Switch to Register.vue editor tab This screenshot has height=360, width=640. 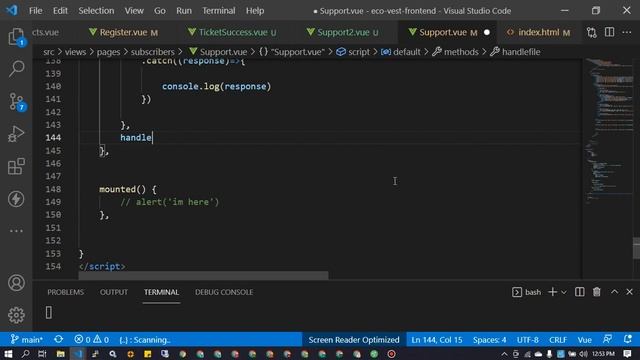click(124, 32)
